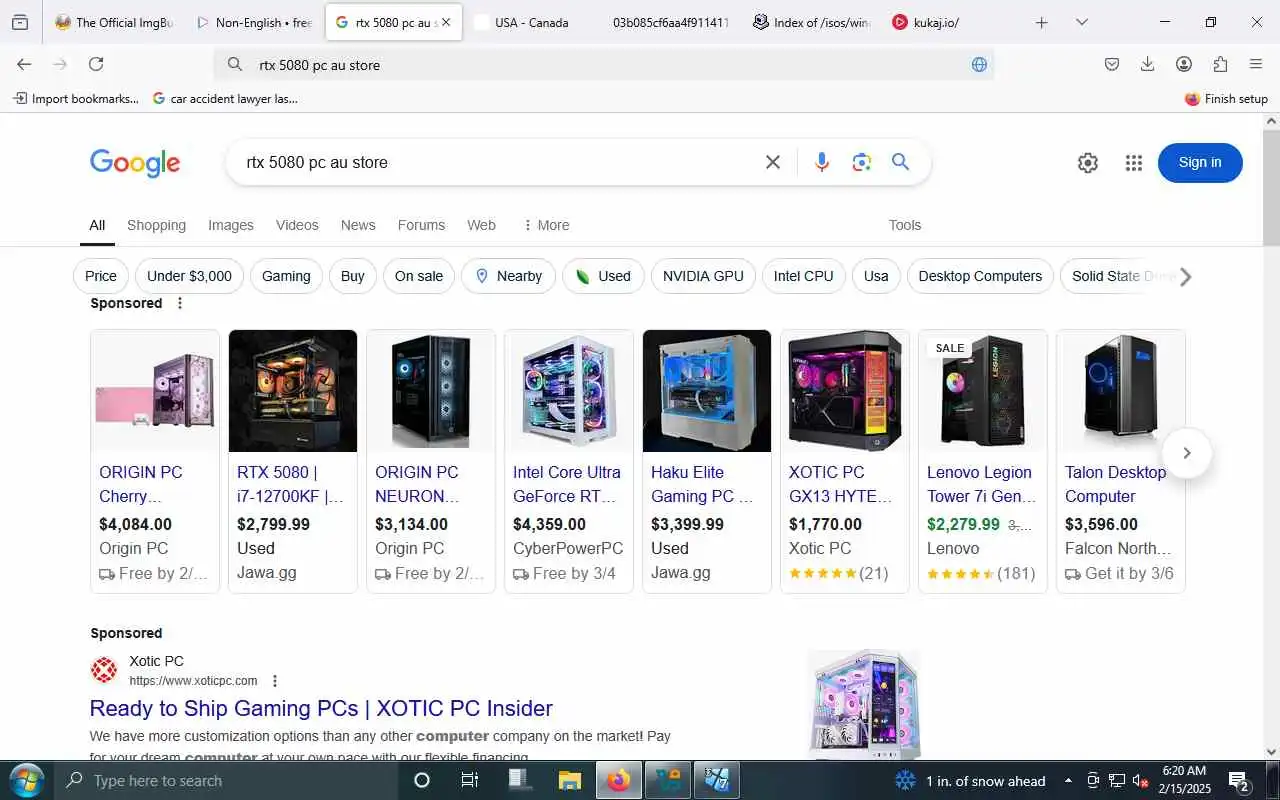The image size is (1280, 800).
Task: Expand the More search categories menu
Action: tap(546, 225)
